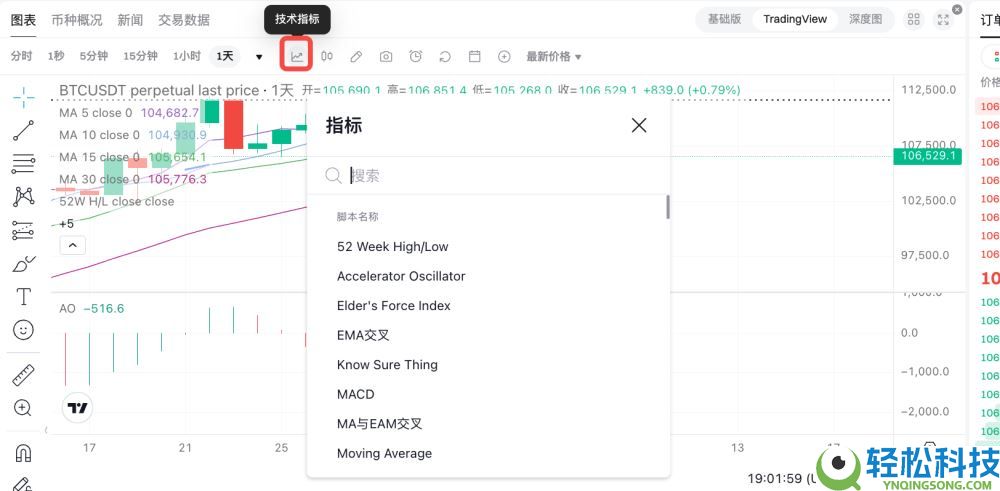Open the timeframe dropdown arrow
The height and width of the screenshot is (491, 1000).
point(259,57)
